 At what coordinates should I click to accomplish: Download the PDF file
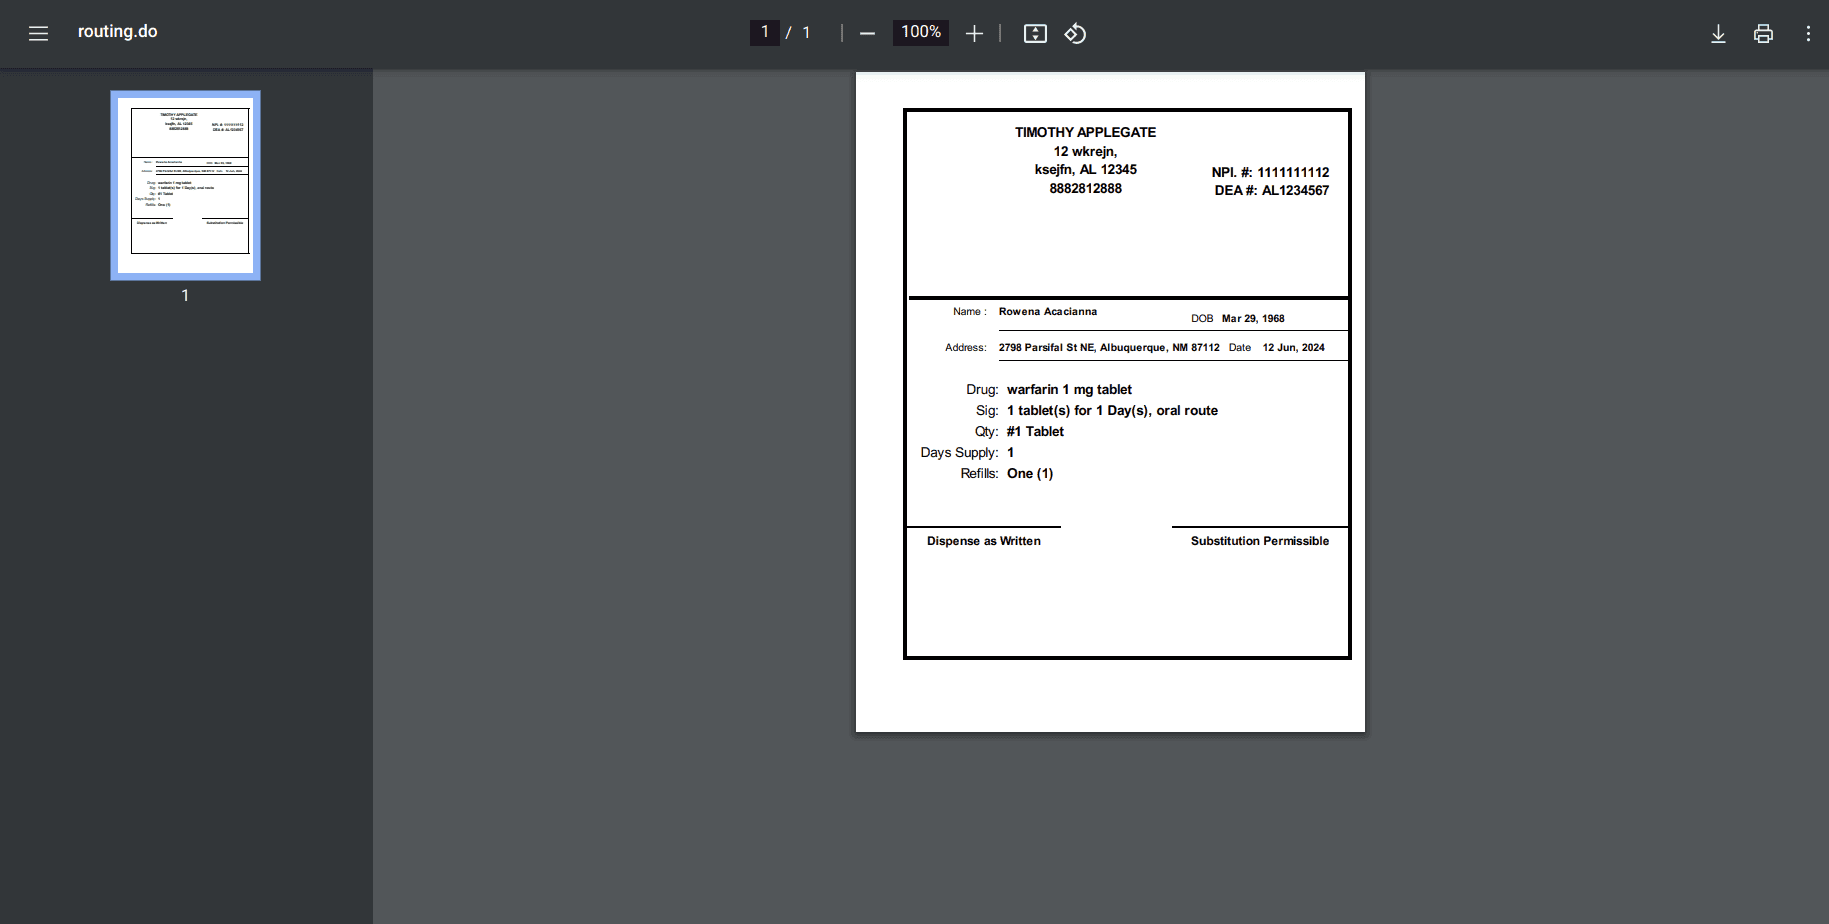pos(1718,33)
